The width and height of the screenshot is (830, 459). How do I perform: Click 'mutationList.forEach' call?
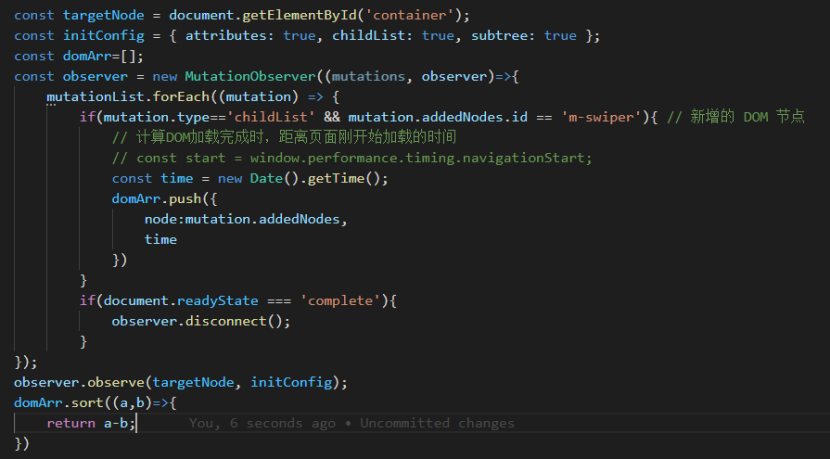[128, 97]
